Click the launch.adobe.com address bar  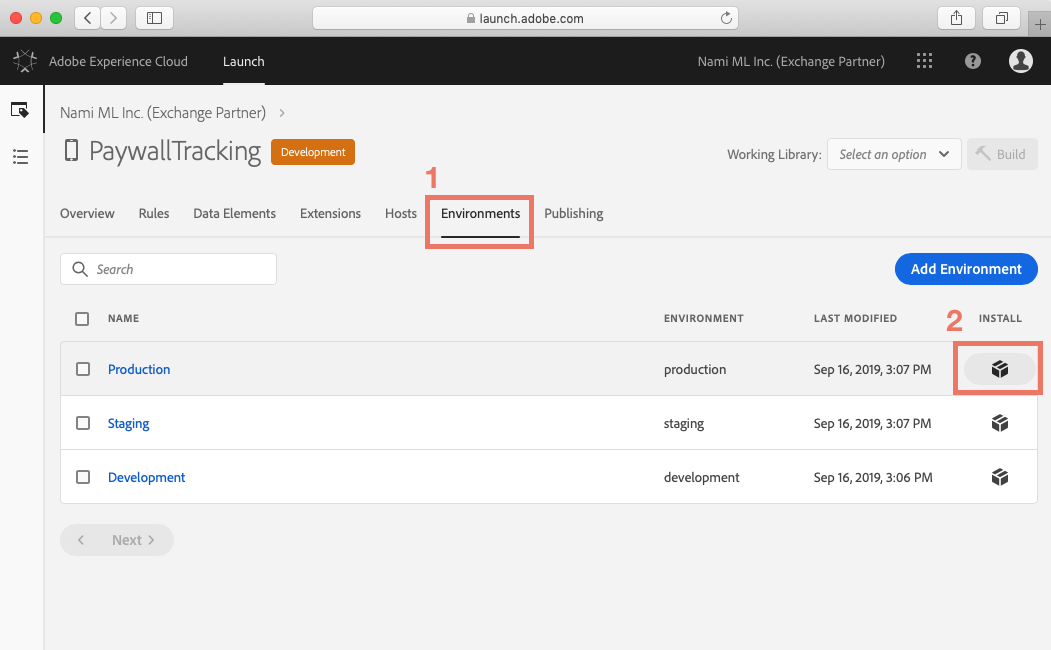pyautogui.click(x=526, y=18)
